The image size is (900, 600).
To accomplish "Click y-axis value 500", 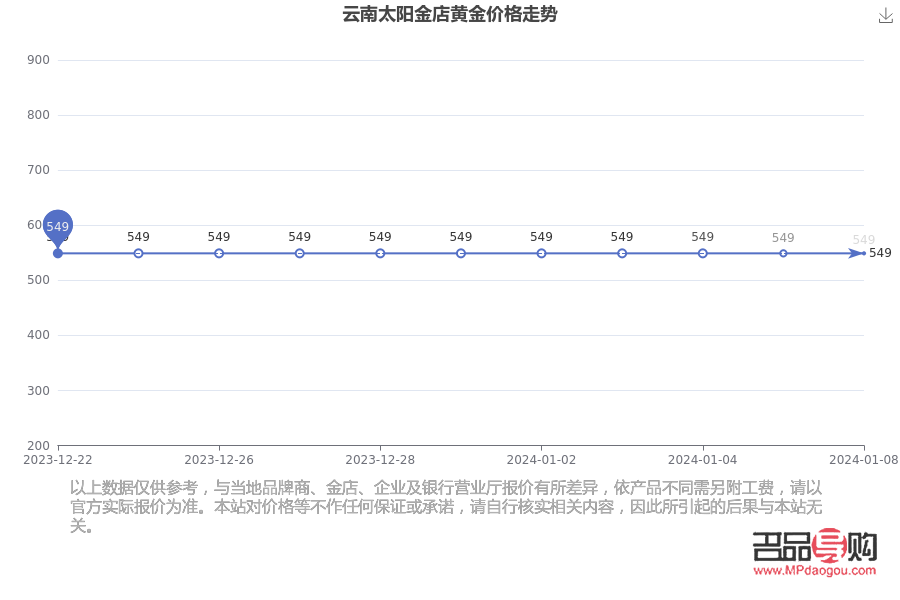I will point(38,280).
